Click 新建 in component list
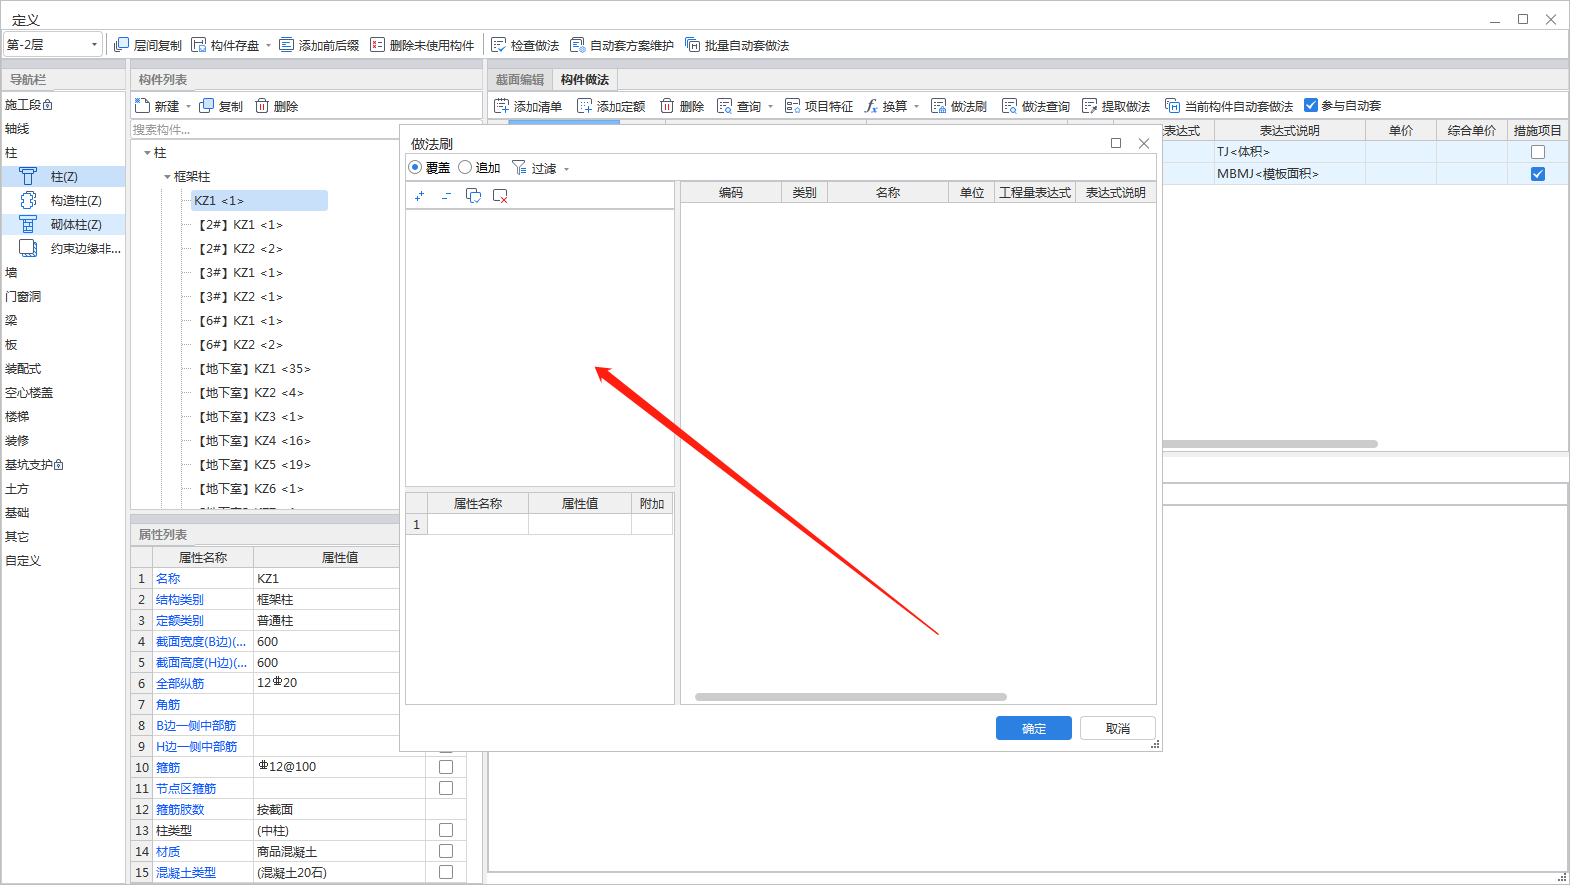 tap(157, 106)
